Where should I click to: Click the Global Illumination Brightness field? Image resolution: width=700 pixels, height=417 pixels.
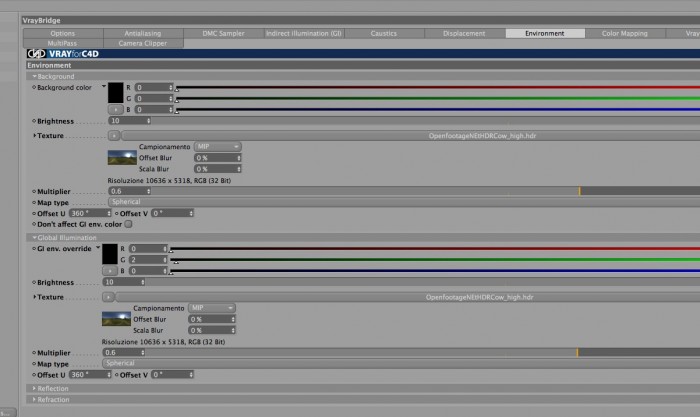pos(124,282)
